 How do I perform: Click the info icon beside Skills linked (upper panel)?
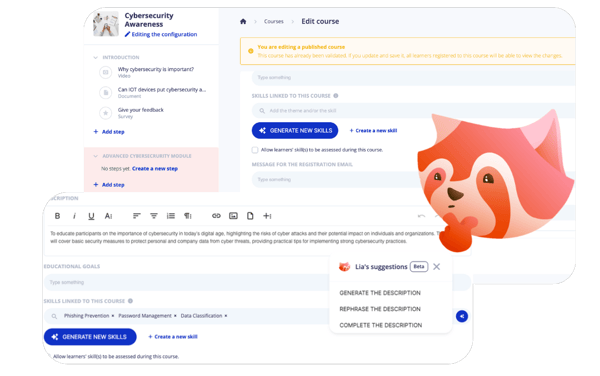pyautogui.click(x=336, y=96)
